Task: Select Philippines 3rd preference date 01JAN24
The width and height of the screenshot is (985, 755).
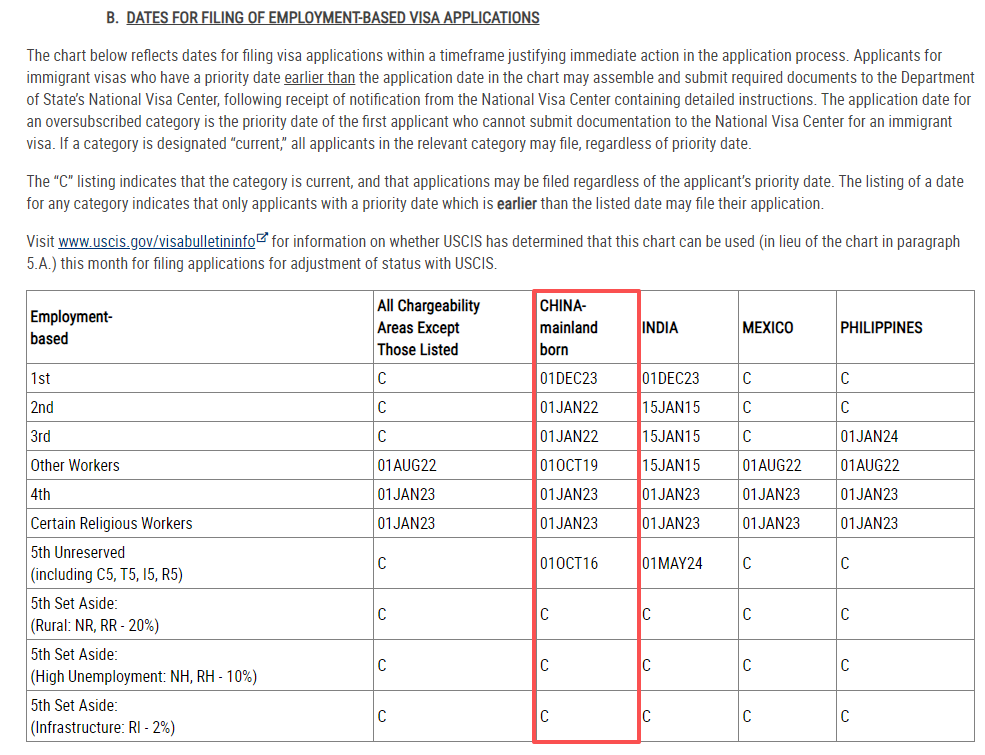Action: point(869,437)
